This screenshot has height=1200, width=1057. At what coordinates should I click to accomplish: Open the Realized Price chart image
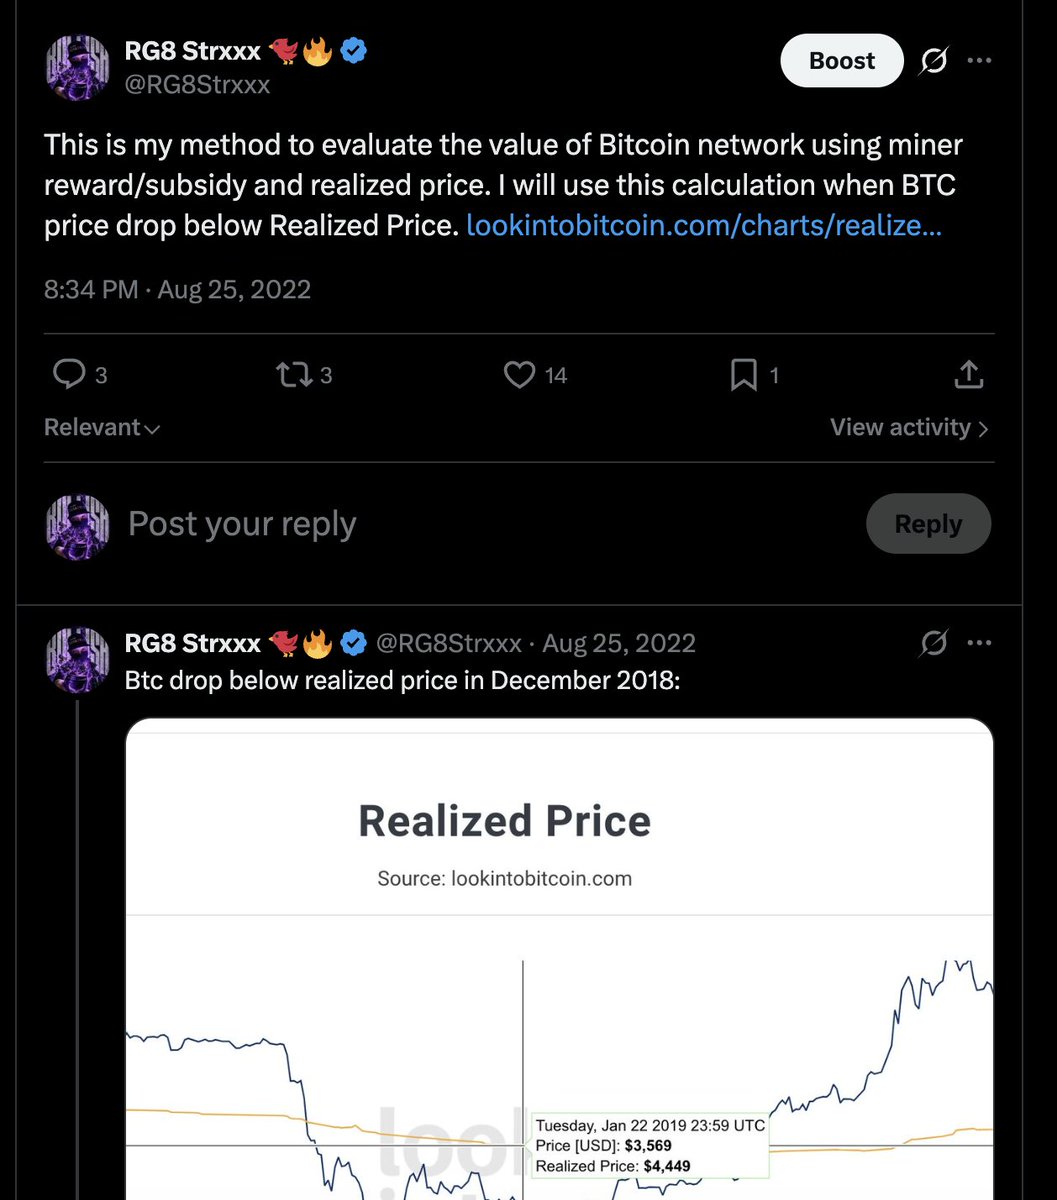(x=560, y=958)
